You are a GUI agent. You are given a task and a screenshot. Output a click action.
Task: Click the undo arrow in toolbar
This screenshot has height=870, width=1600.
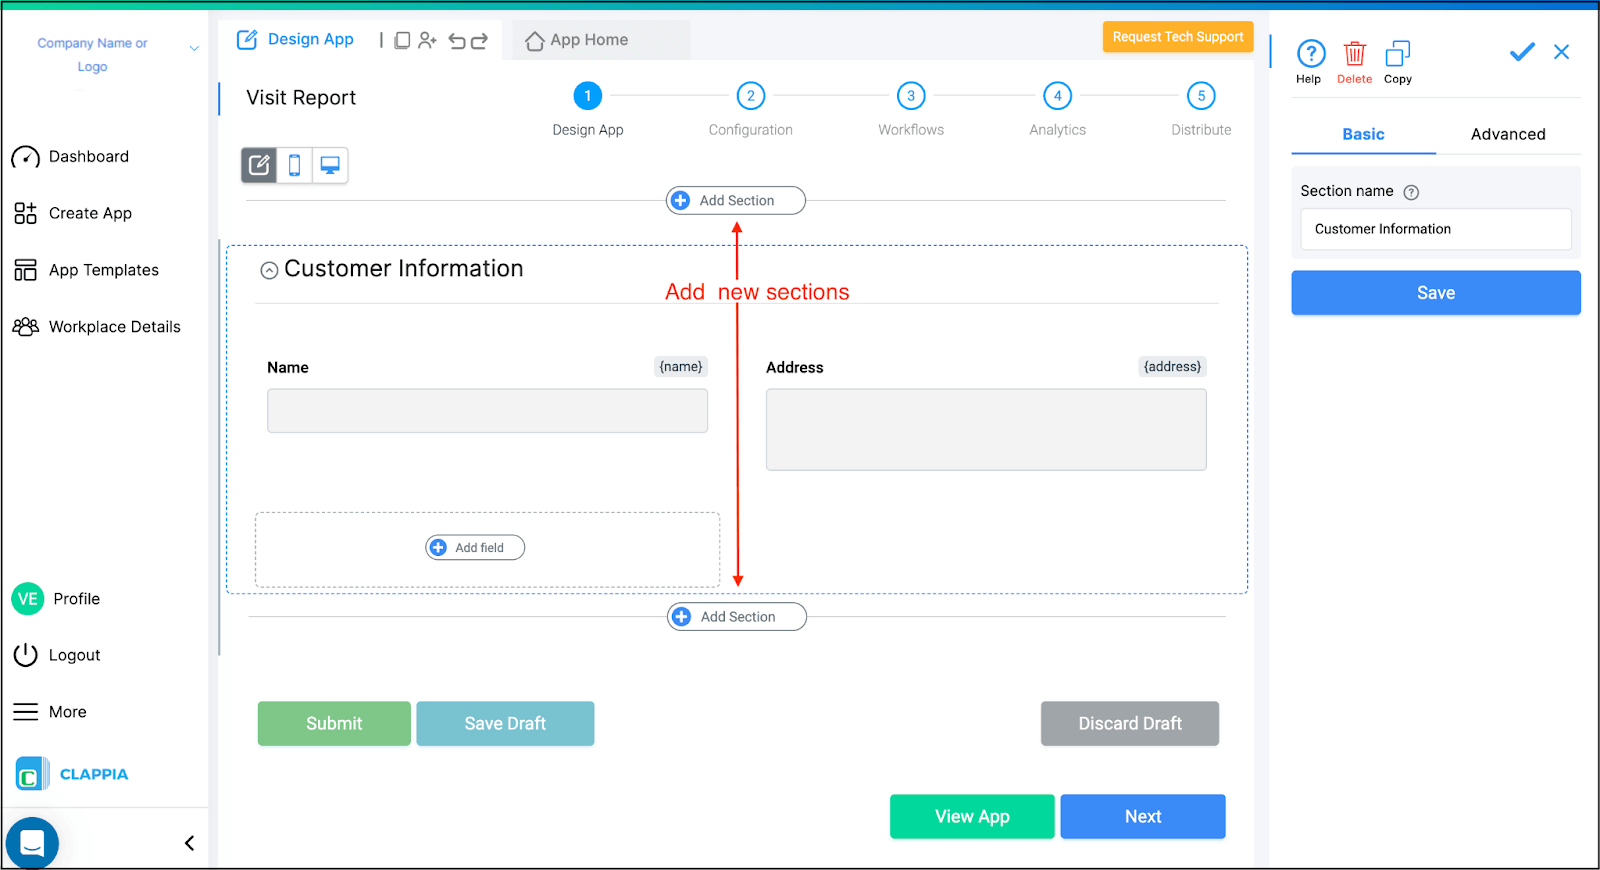(x=457, y=41)
